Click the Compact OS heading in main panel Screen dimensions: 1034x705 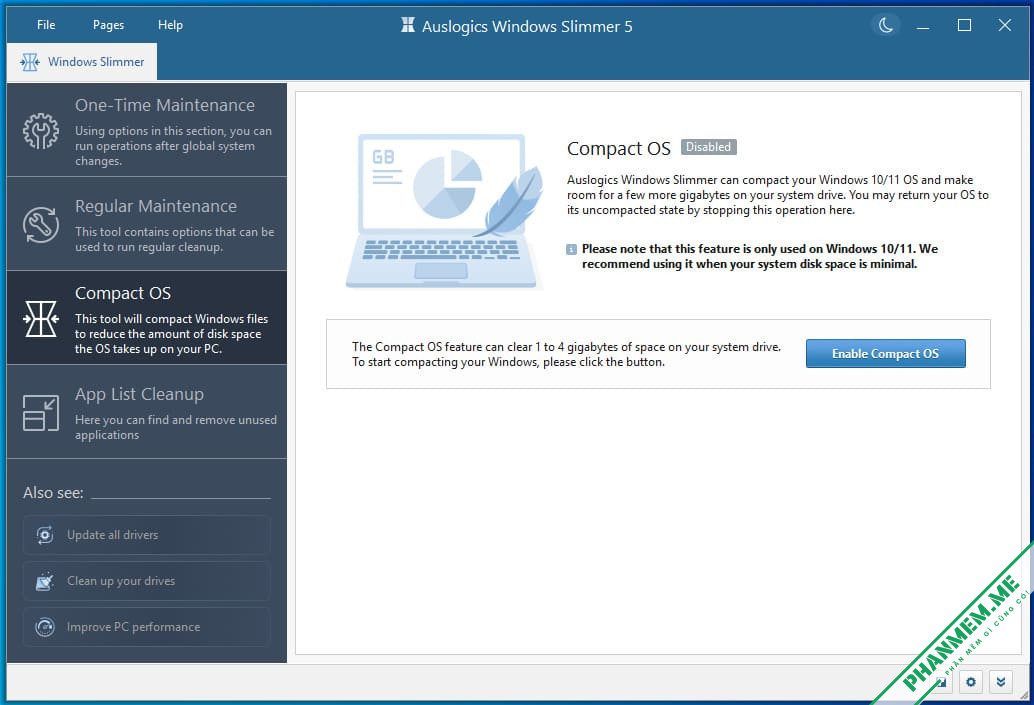pos(619,148)
